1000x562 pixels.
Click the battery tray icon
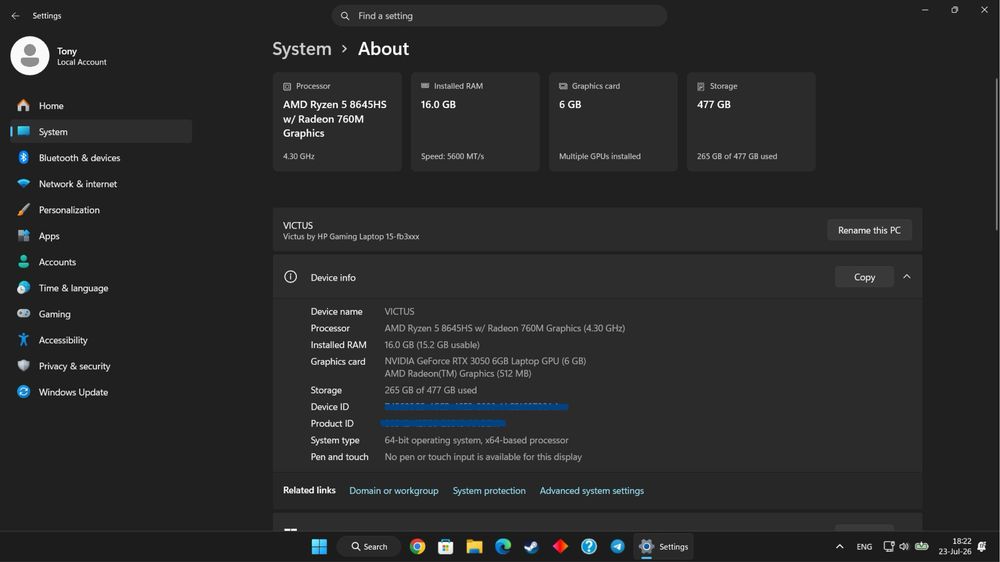coord(922,547)
